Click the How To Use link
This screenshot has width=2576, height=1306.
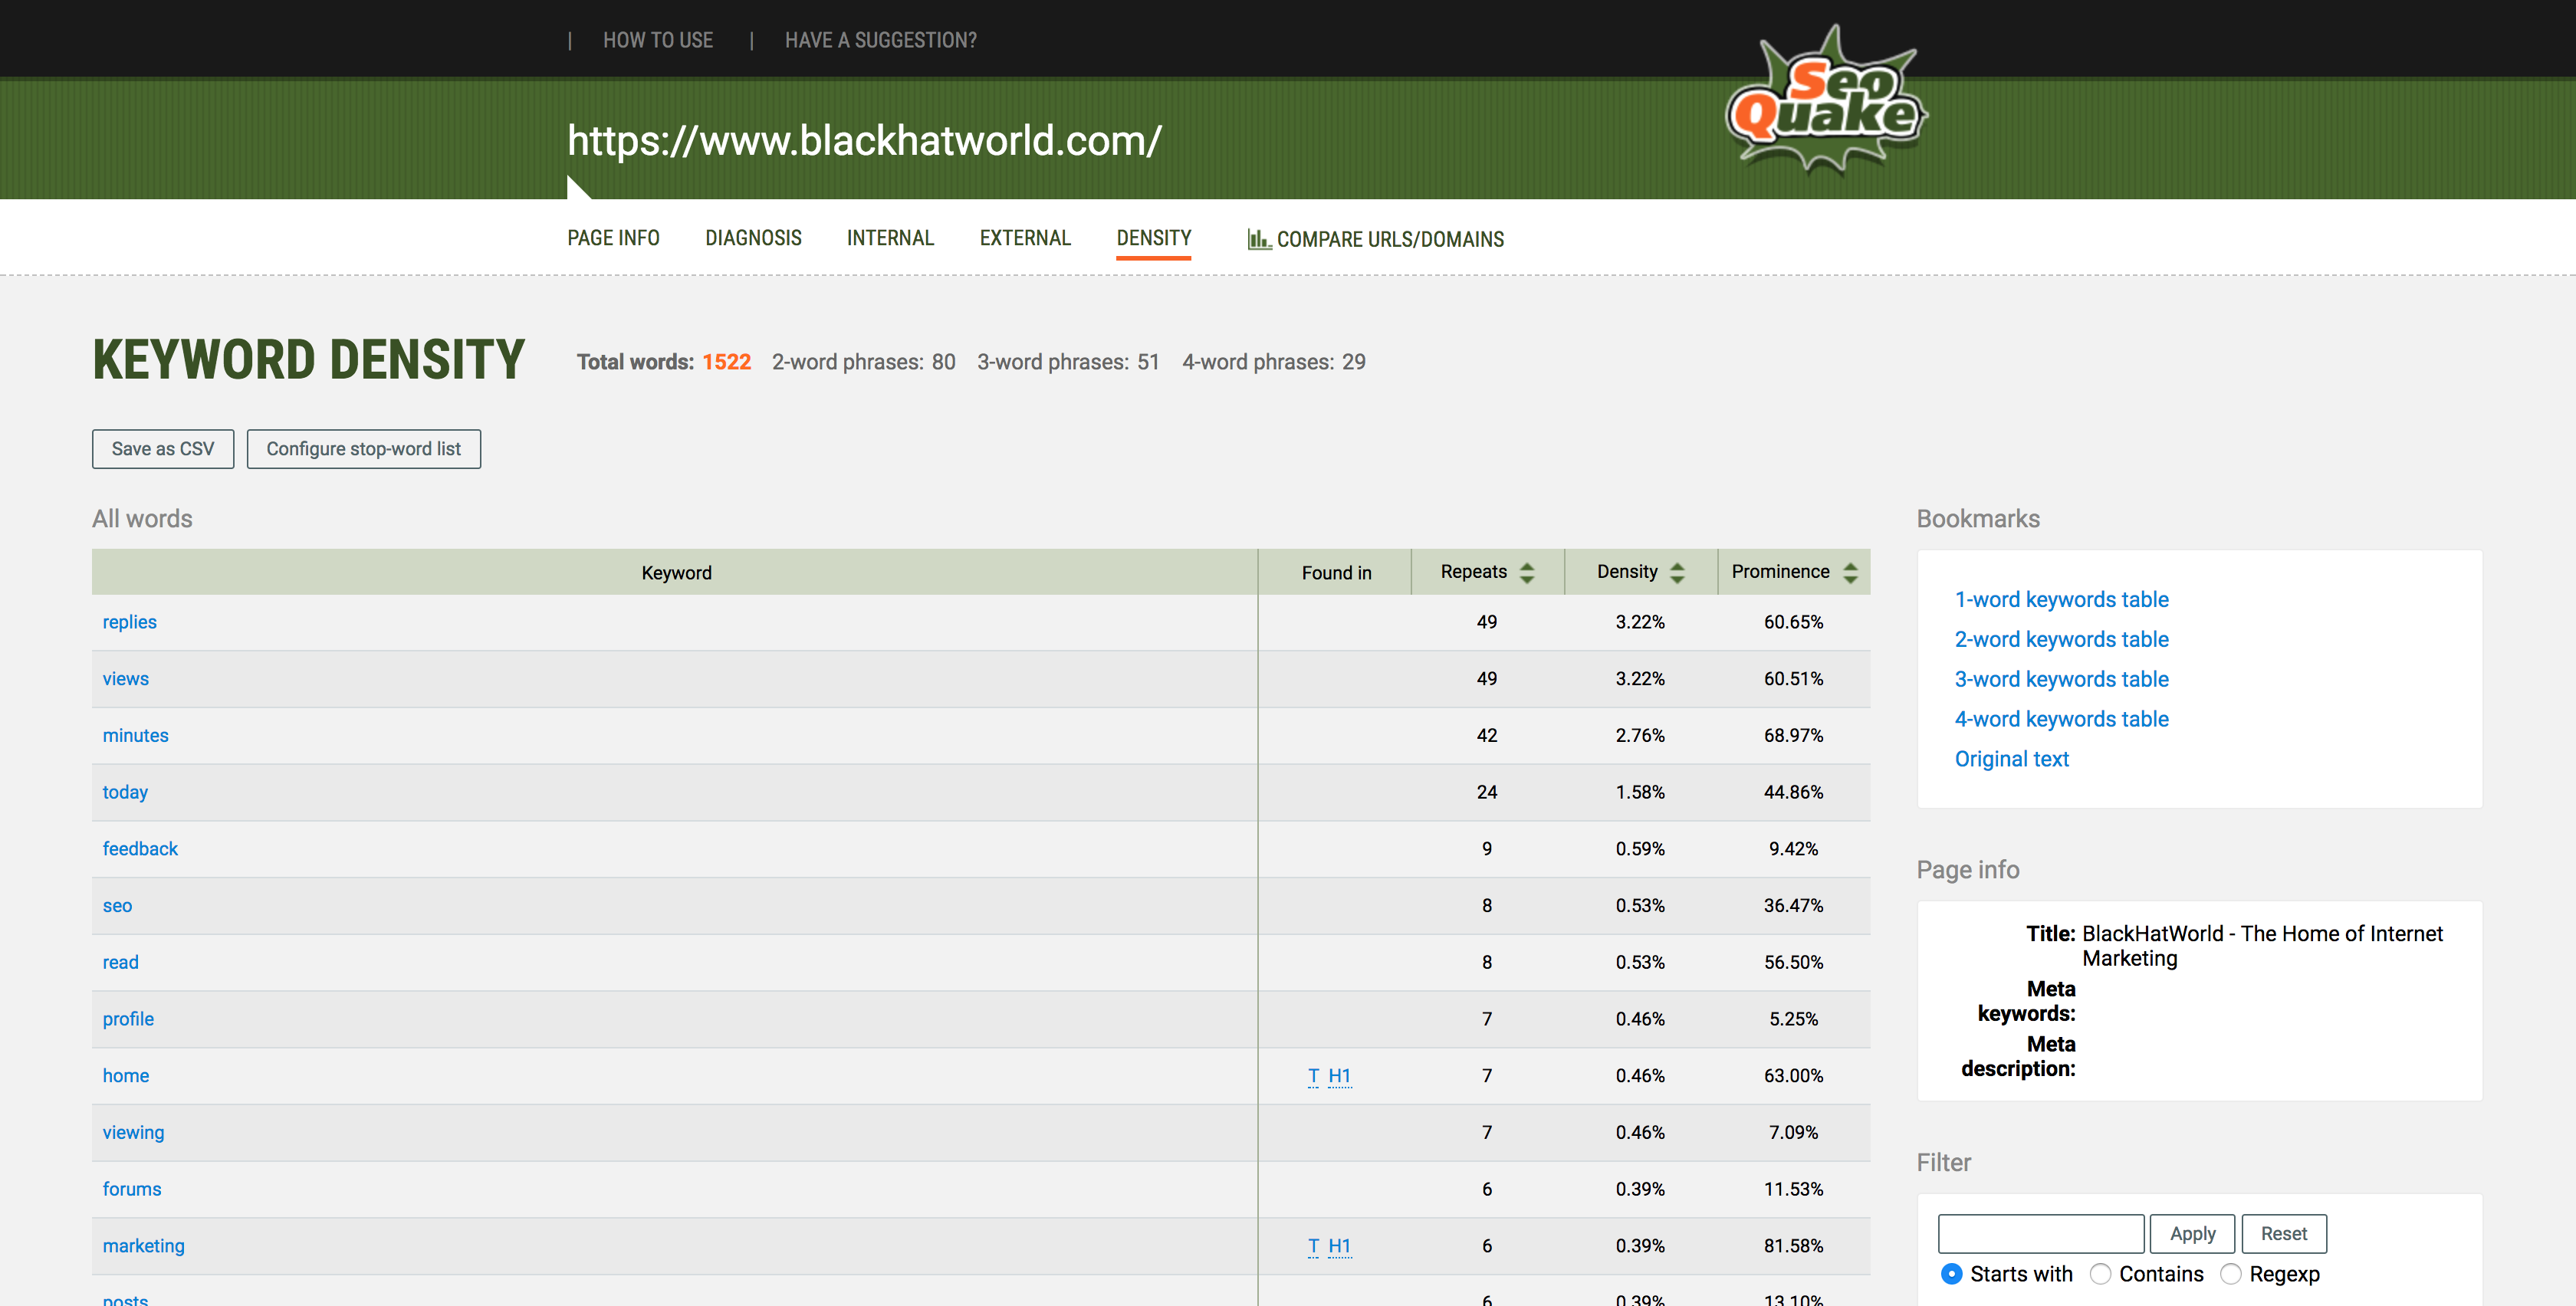pyautogui.click(x=658, y=40)
